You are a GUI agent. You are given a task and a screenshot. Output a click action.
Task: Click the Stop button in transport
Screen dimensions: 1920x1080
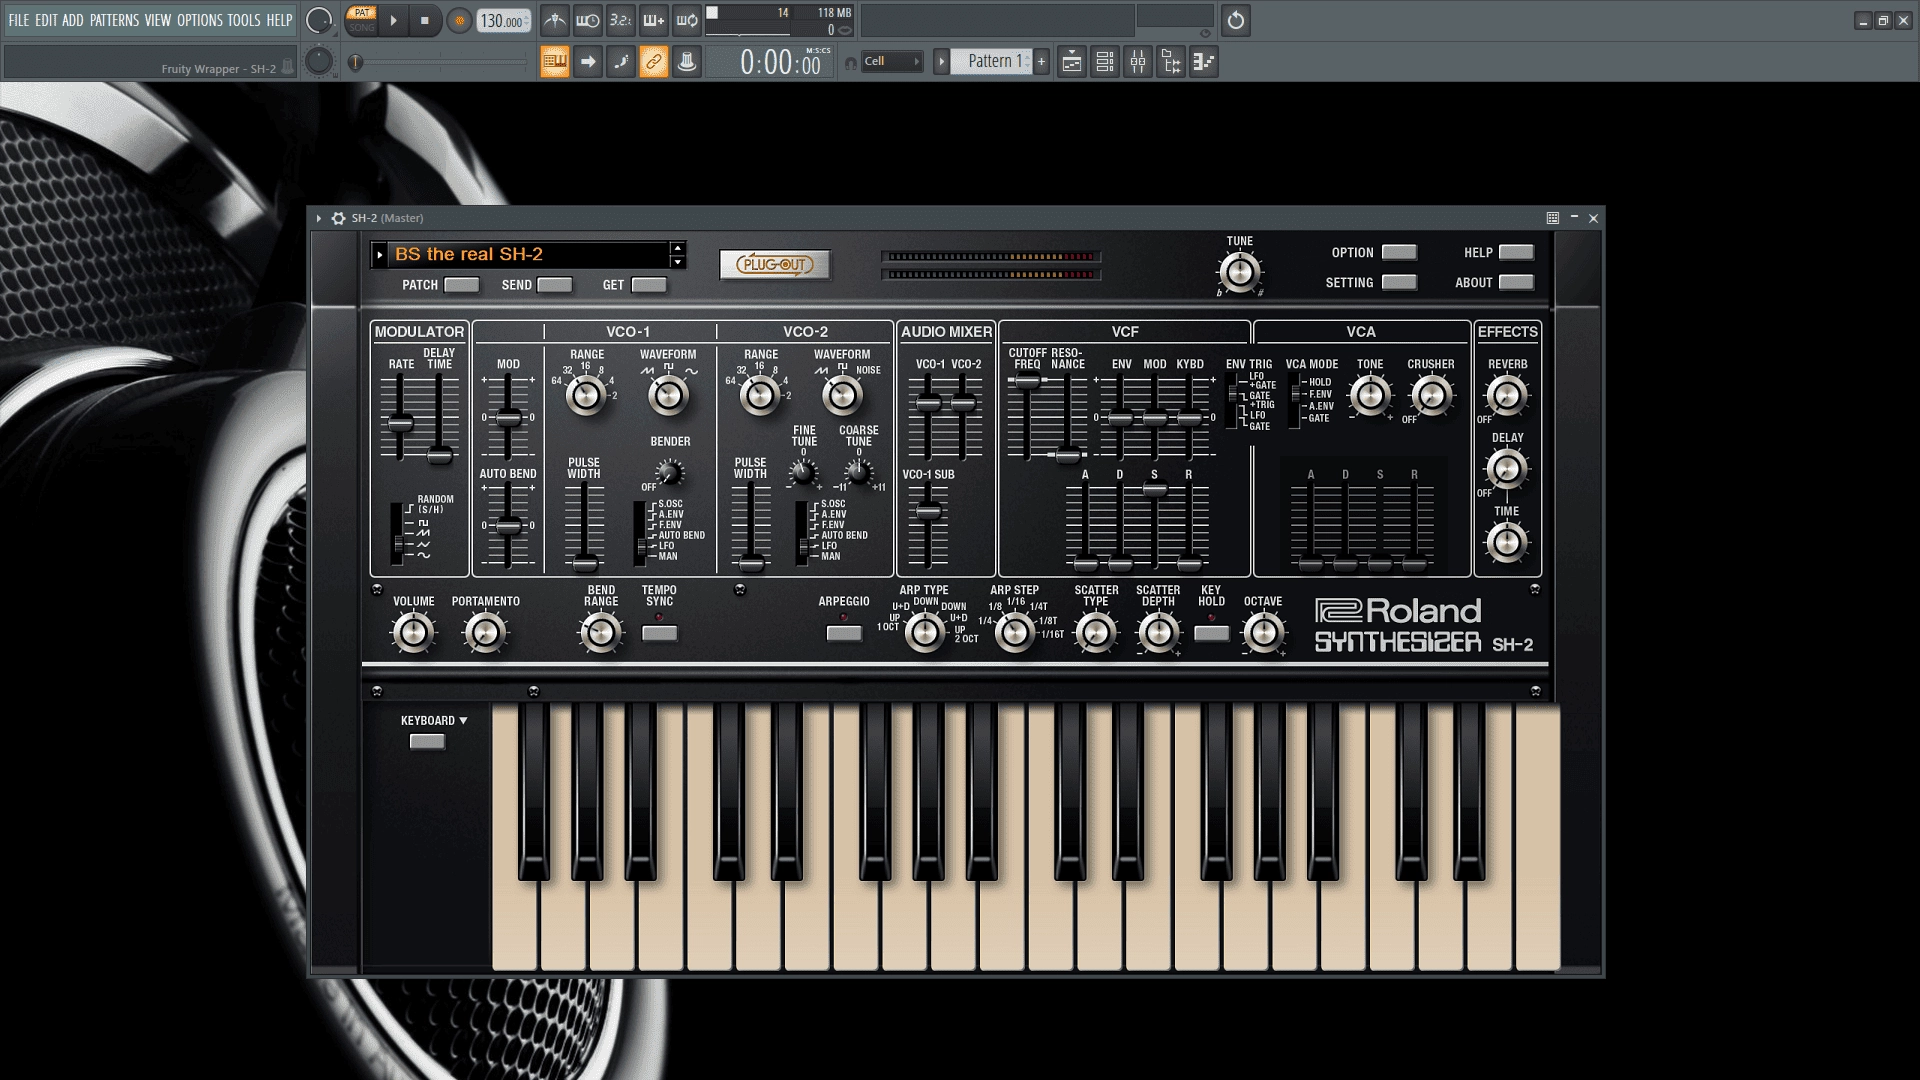coord(424,21)
